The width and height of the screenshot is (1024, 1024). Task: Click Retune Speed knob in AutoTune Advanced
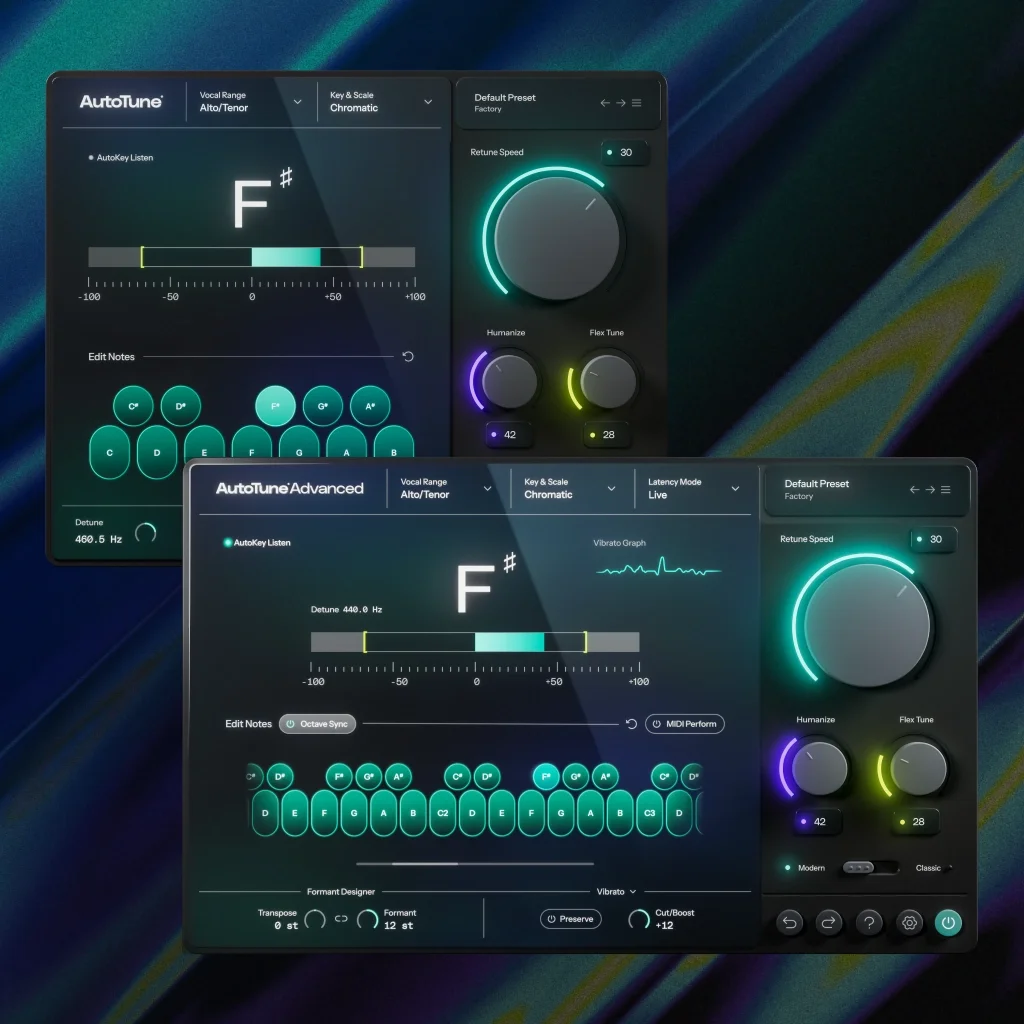pyautogui.click(x=866, y=625)
